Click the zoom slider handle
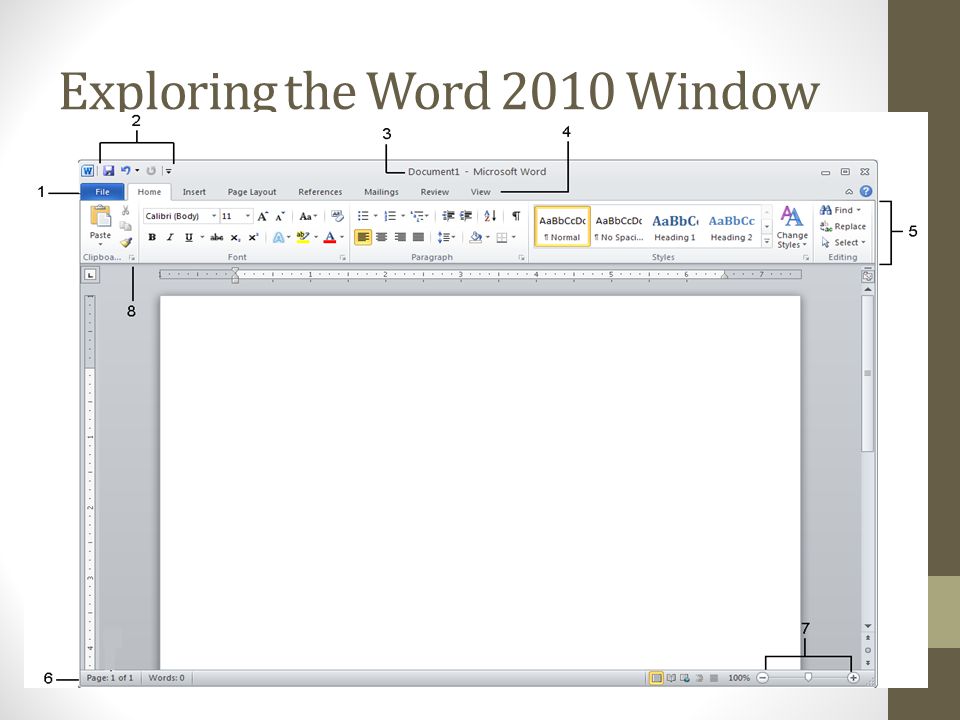Viewport: 960px width, 720px height. (x=808, y=678)
